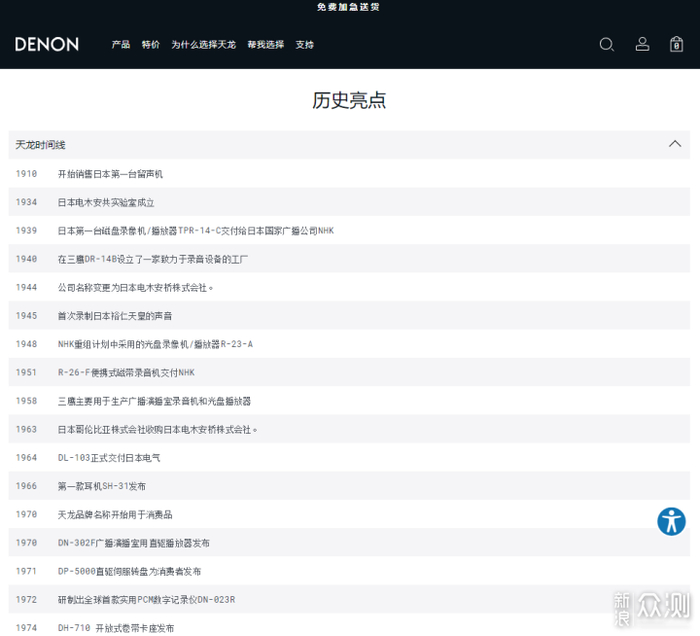Select the 1944 公司名称变更 row
This screenshot has height=636, width=700.
[349, 287]
